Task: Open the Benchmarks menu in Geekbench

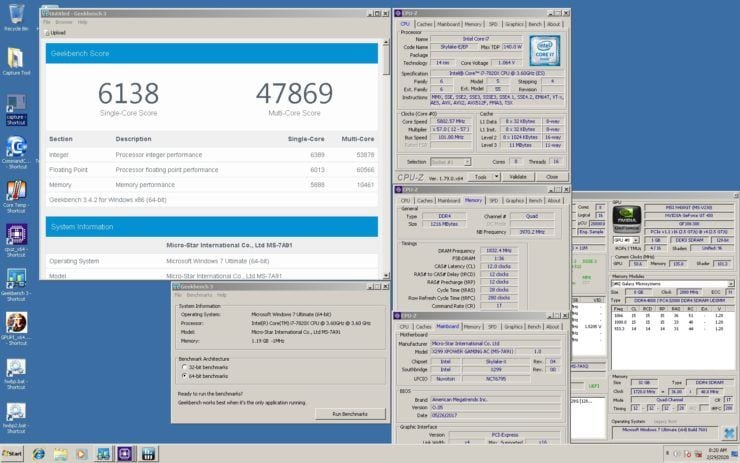Action: click(x=199, y=295)
